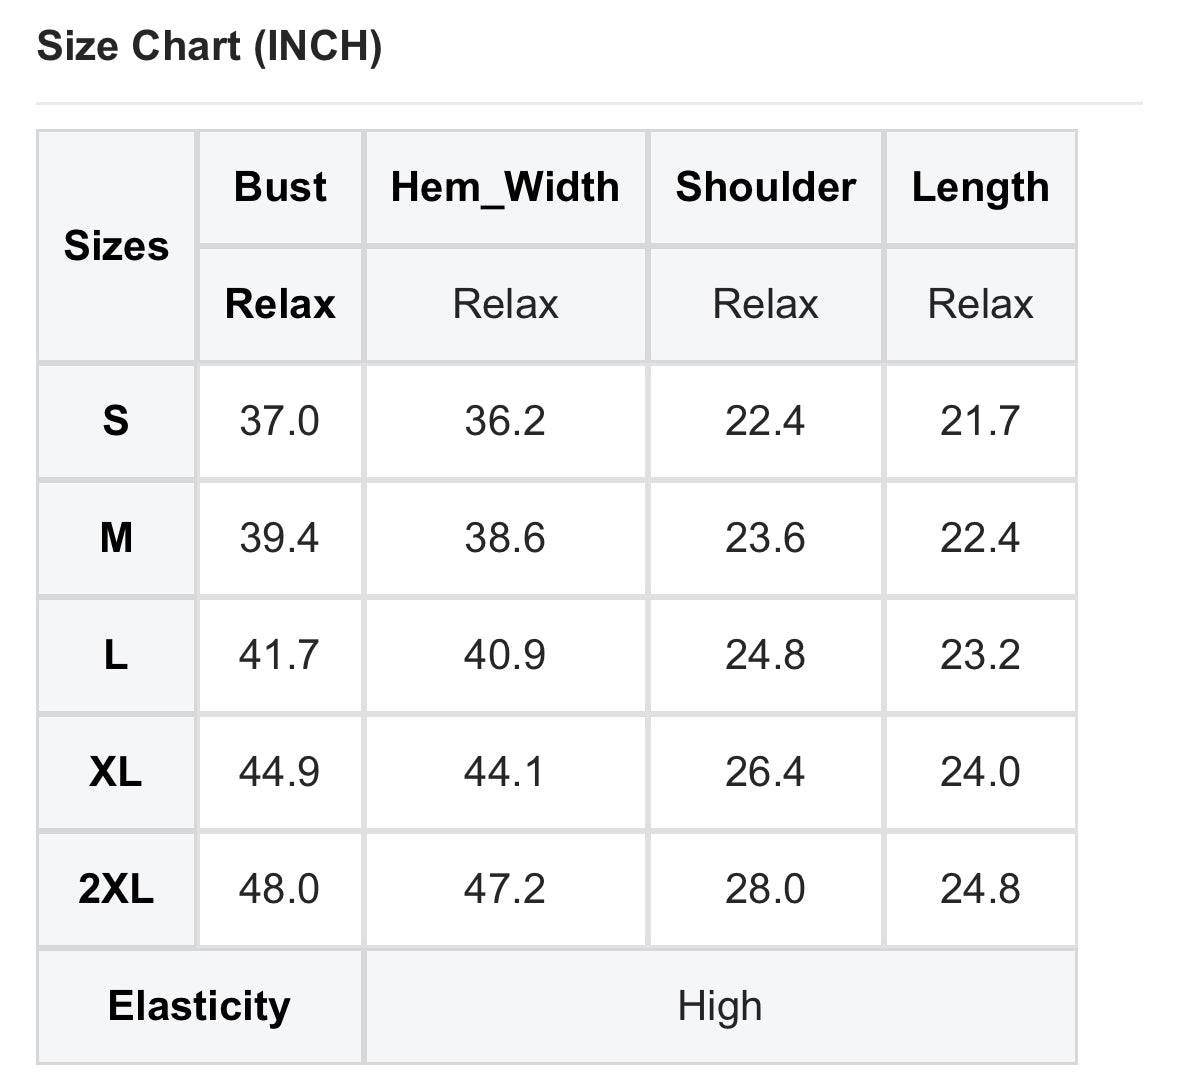Viewport: 1179px width, 1072px height.
Task: Select the 24.0 length value for XL
Action: pos(980,772)
